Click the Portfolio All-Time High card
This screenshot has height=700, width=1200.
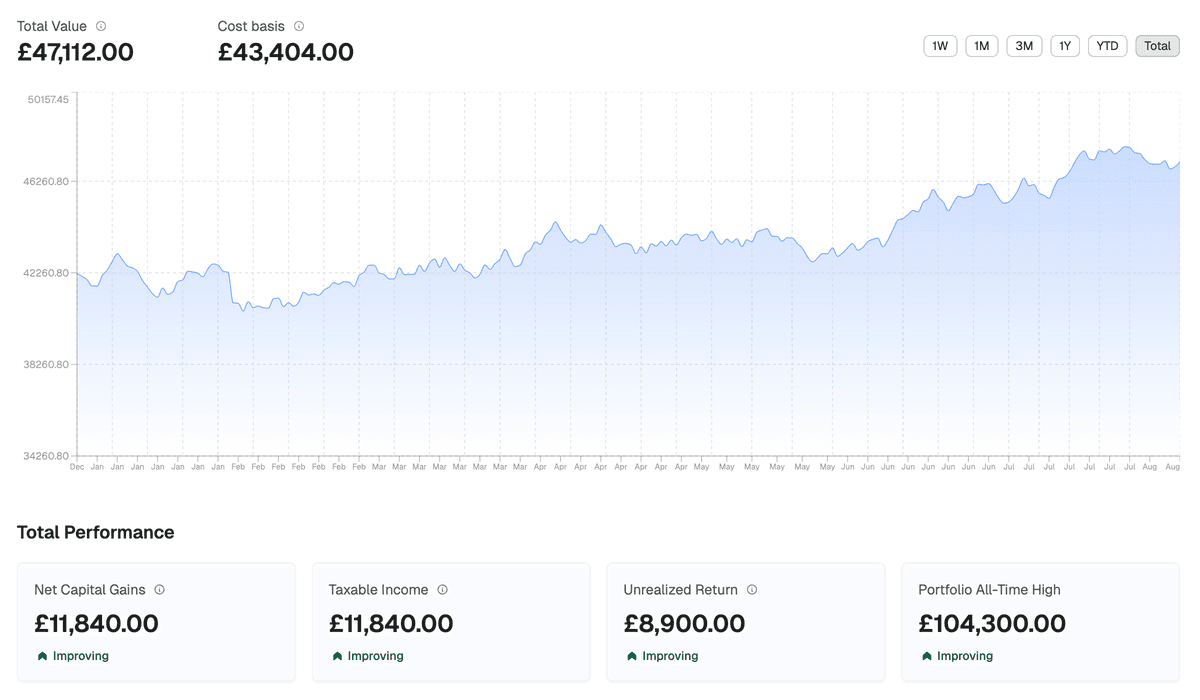[1040, 621]
